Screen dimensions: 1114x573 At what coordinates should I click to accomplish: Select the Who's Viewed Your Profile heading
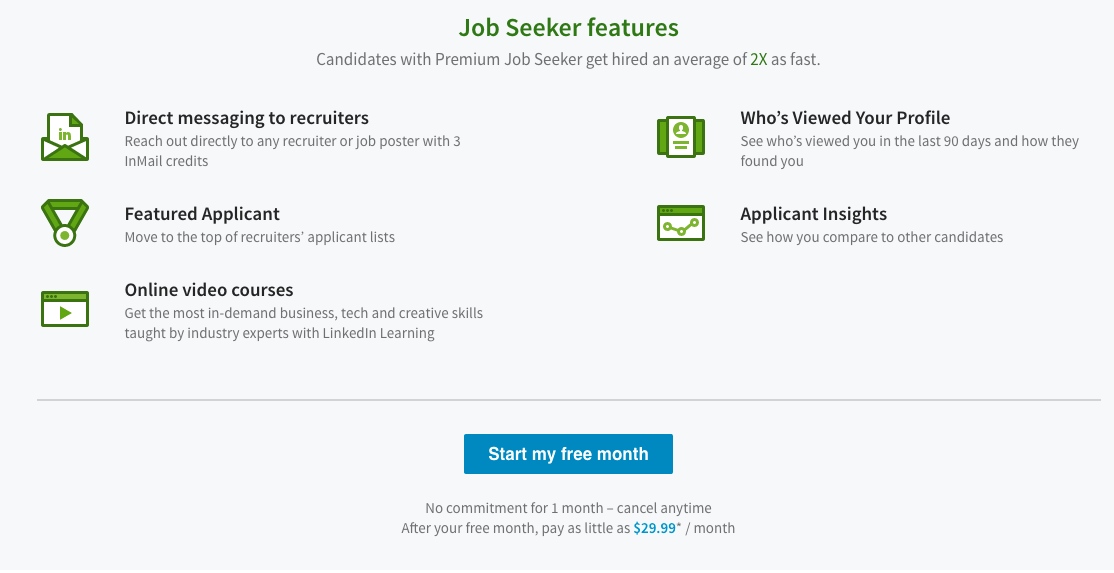pos(845,118)
